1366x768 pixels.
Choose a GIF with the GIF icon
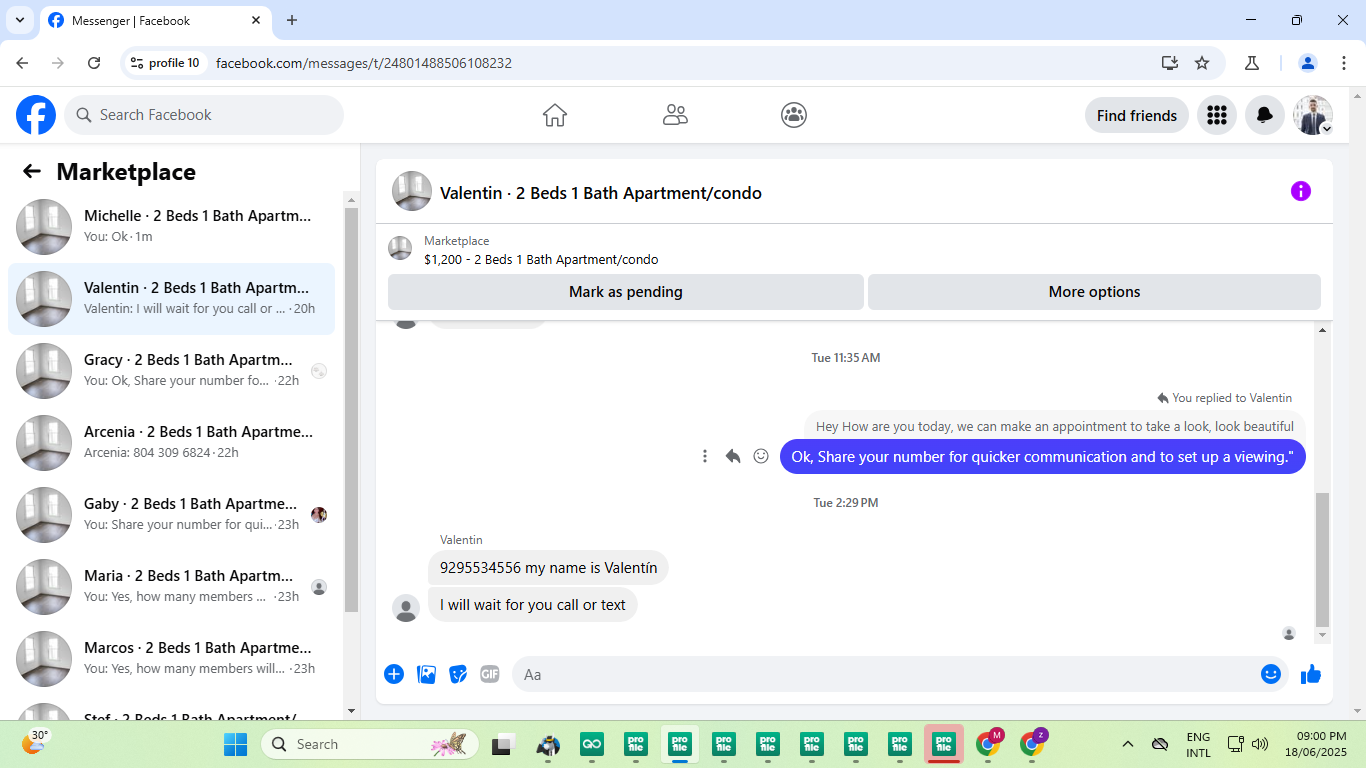(490, 674)
